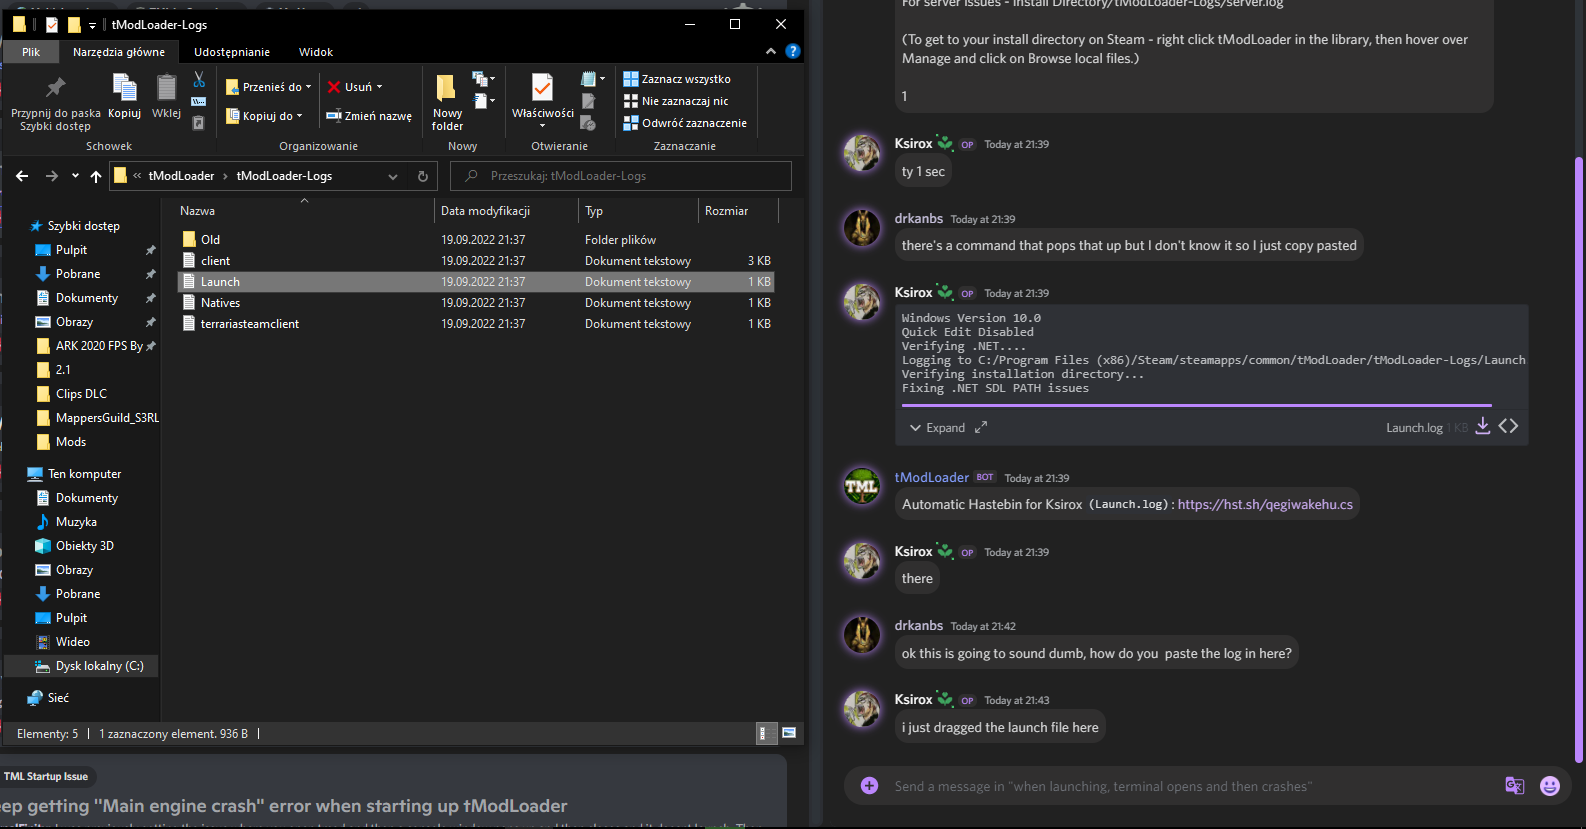Image resolution: width=1586 pixels, height=829 pixels.
Task: Open fullscreen preview of Launch.log attachment
Action: coord(981,427)
